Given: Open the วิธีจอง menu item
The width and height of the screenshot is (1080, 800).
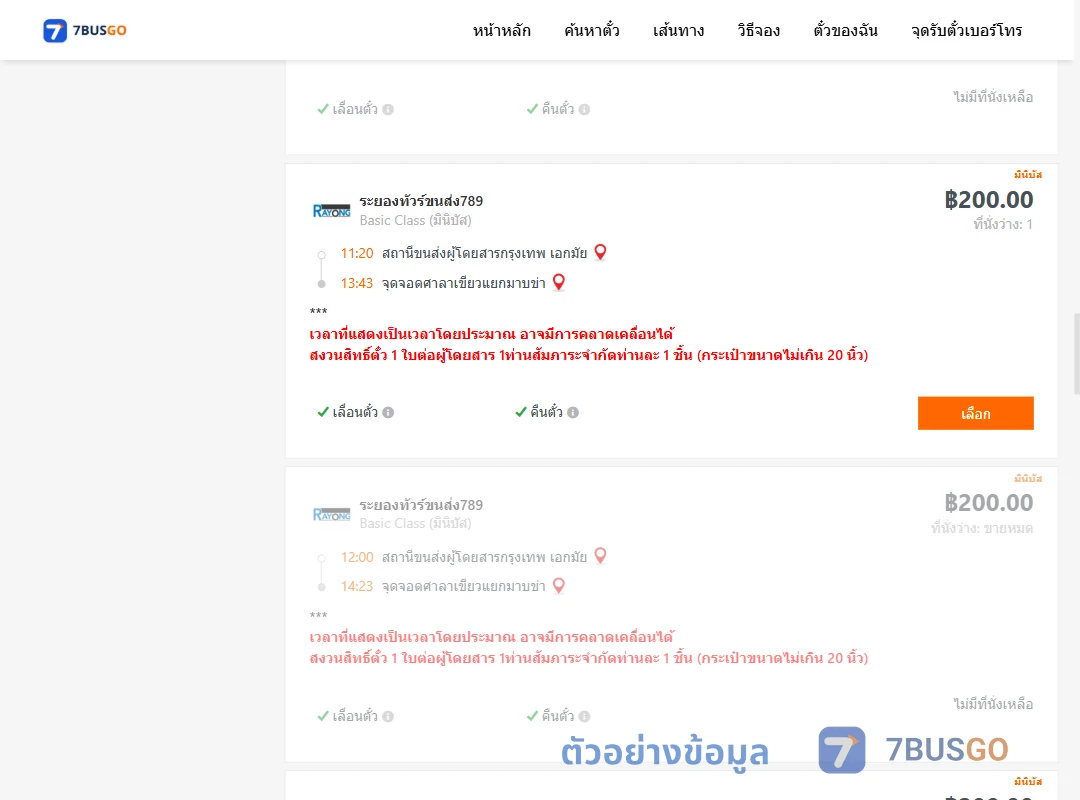Looking at the screenshot, I should pyautogui.click(x=758, y=30).
